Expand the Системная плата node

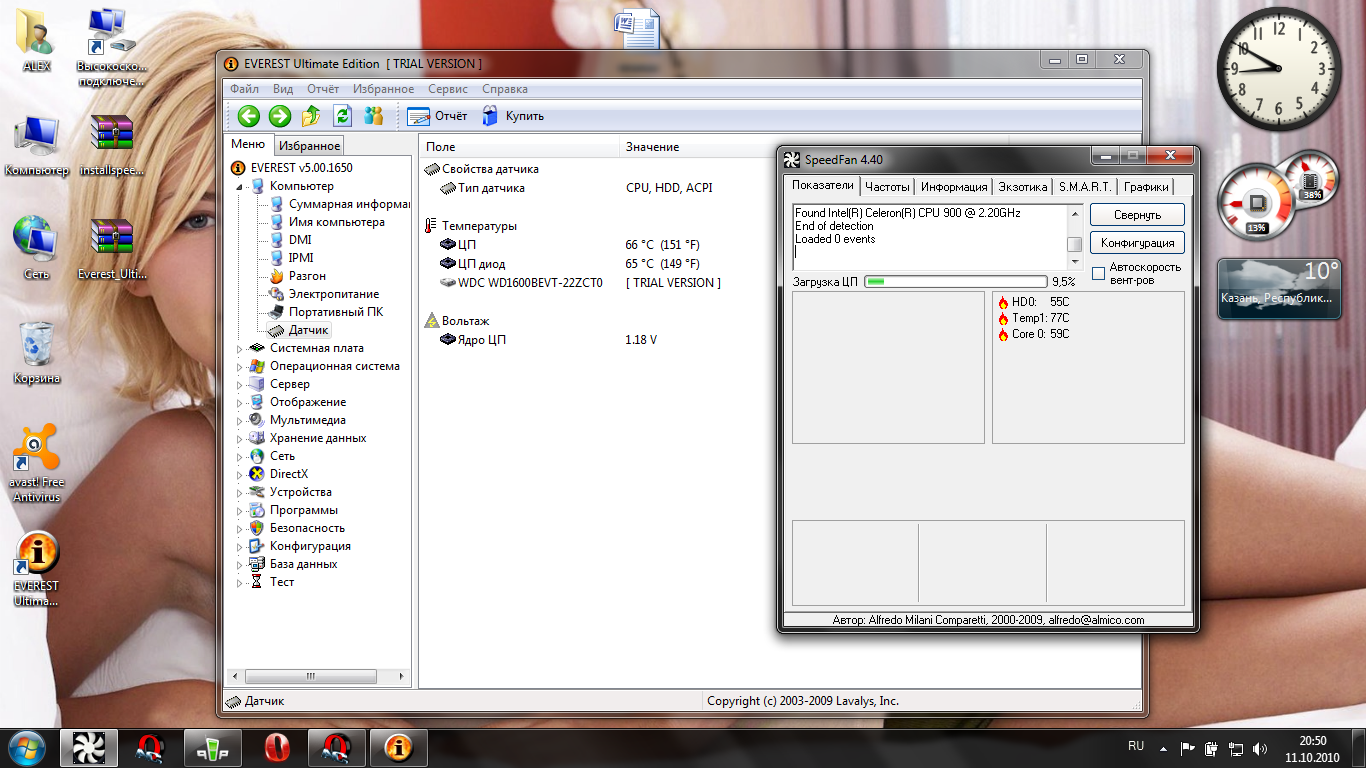[240, 348]
